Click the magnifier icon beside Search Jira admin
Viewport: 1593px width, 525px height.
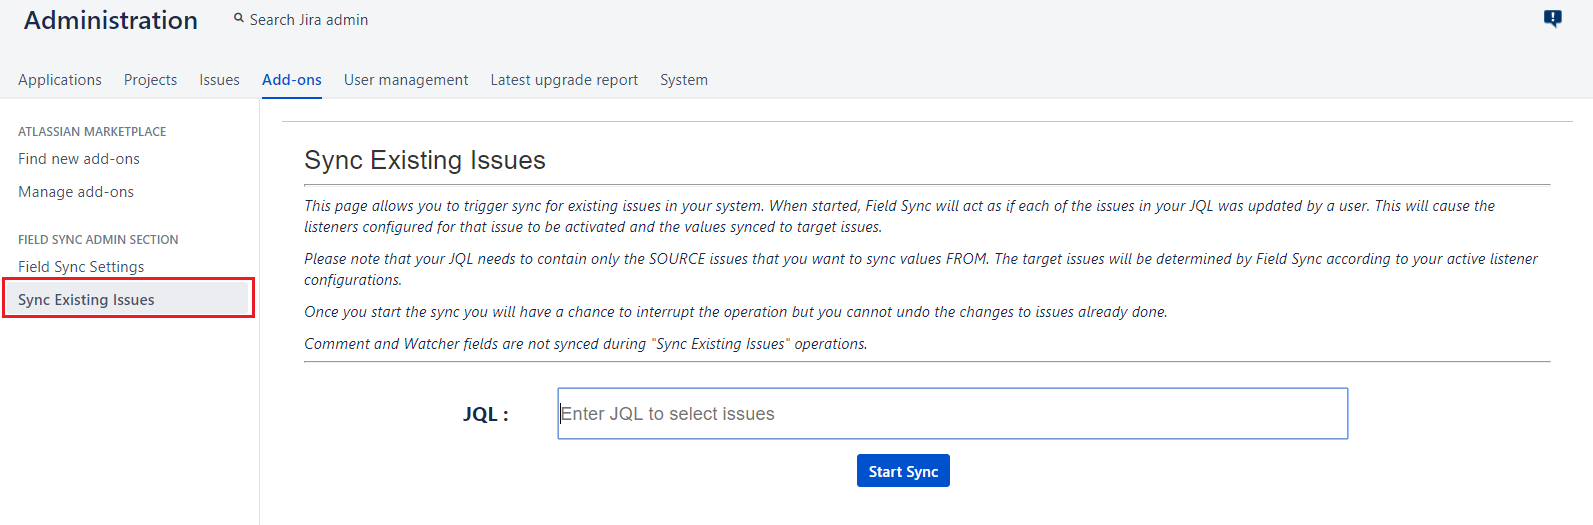pos(239,18)
